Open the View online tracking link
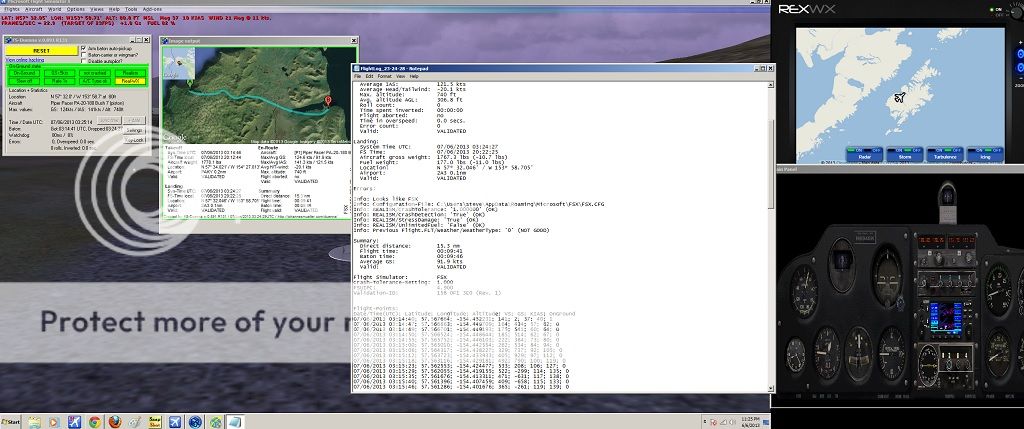This screenshot has height=429, width=1024. [25, 60]
